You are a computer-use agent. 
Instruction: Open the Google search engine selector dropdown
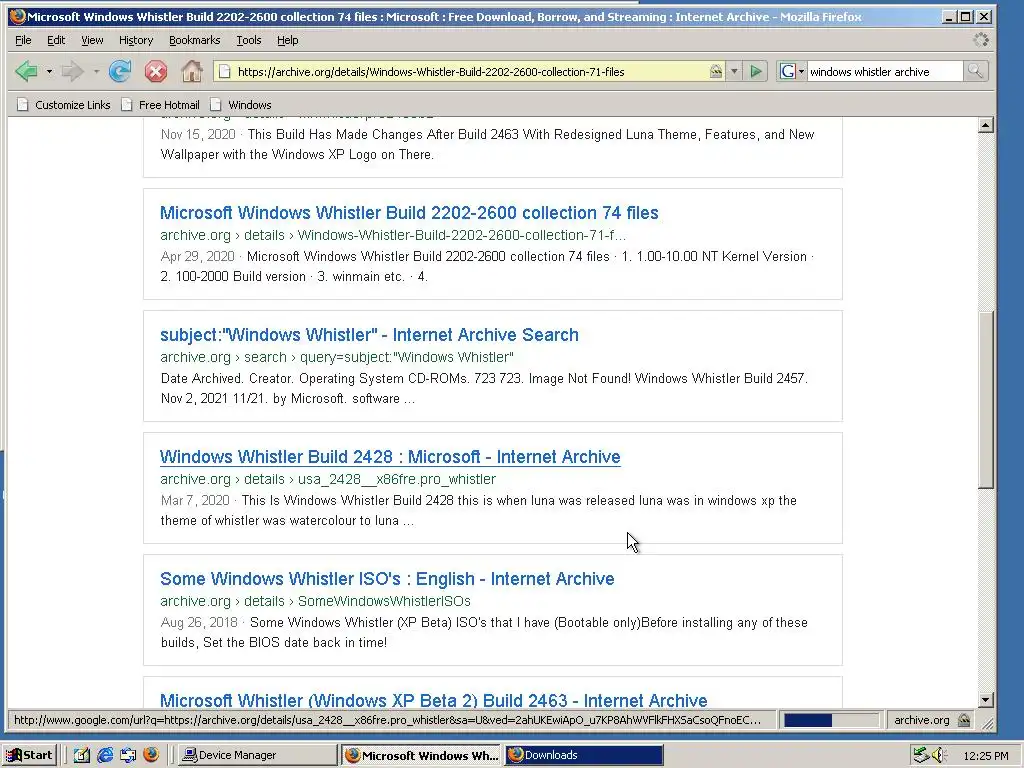coord(792,71)
